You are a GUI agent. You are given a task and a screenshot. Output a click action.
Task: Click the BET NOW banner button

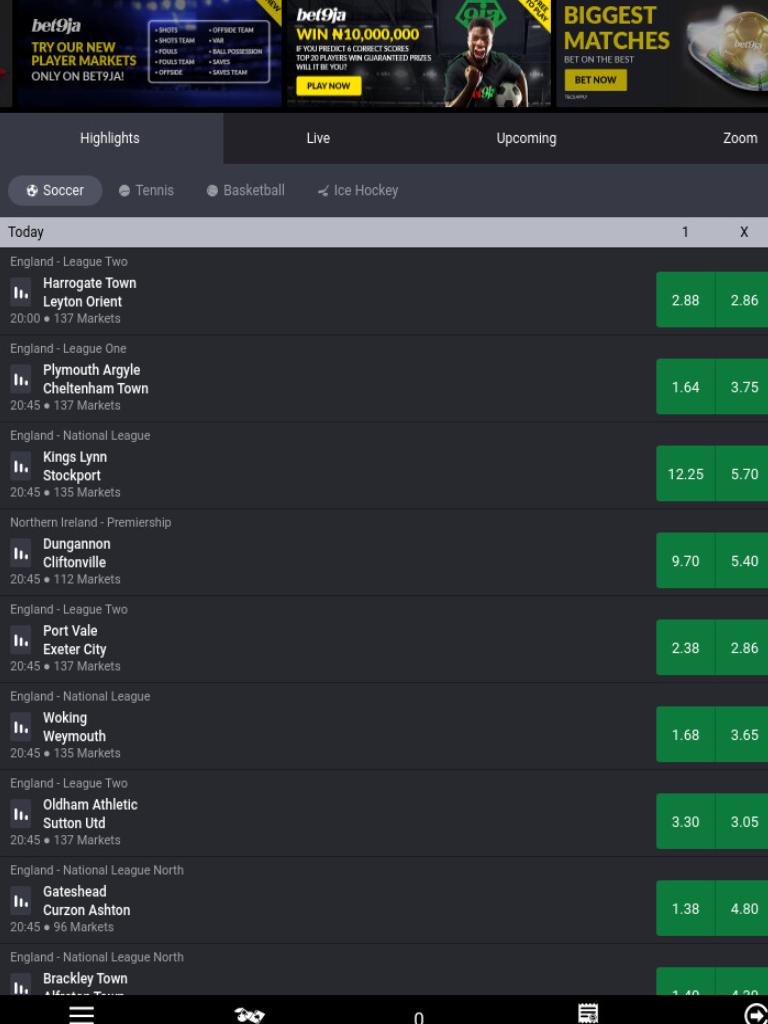595,80
